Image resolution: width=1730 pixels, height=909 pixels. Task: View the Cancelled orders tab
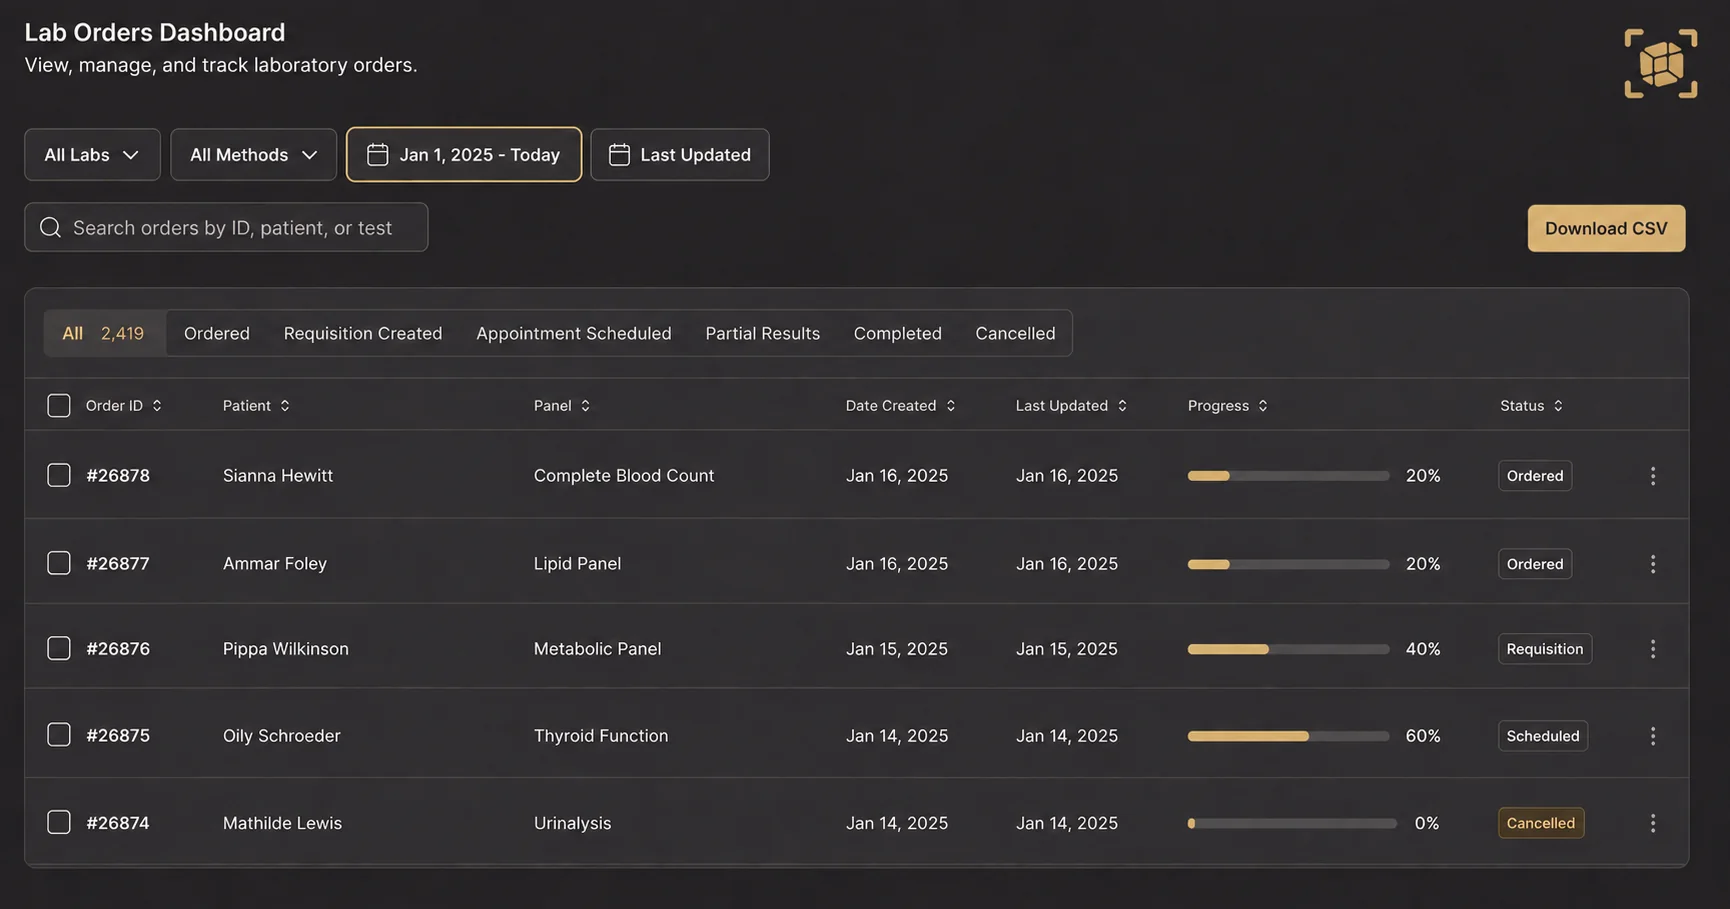coord(1015,333)
